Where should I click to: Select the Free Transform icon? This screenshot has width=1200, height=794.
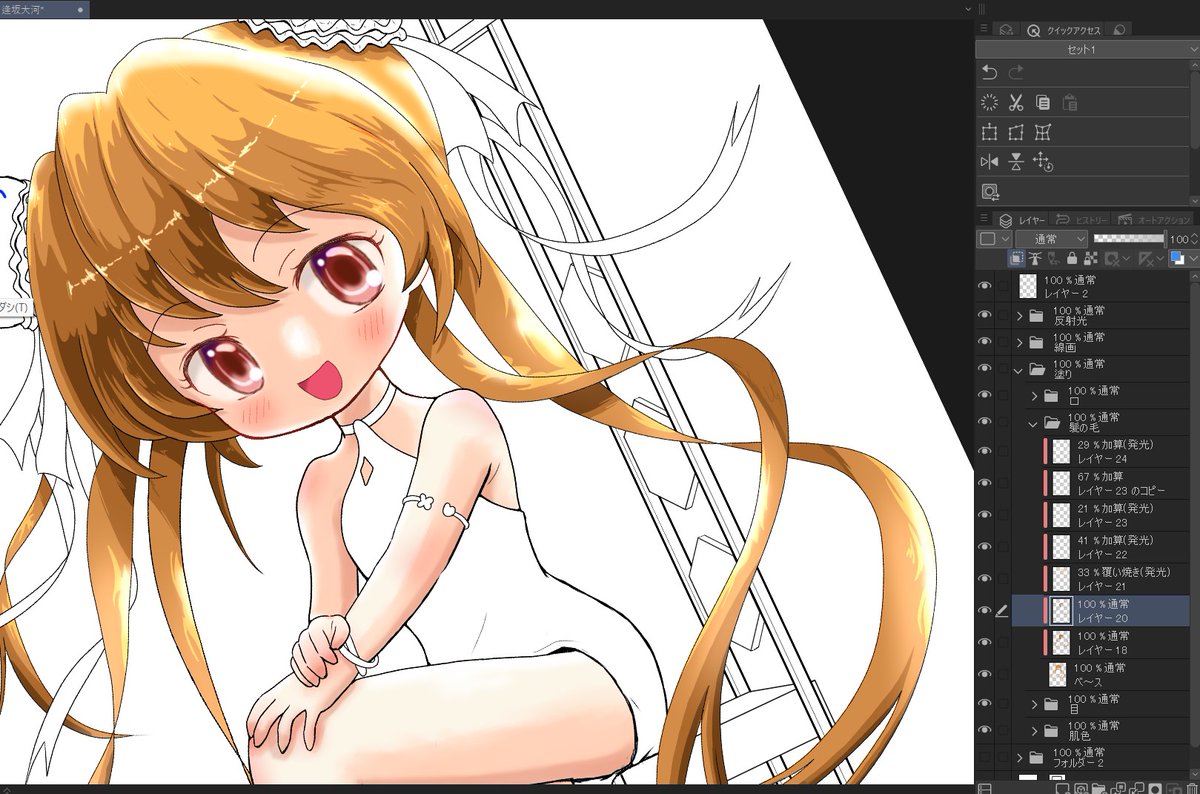[1016, 132]
